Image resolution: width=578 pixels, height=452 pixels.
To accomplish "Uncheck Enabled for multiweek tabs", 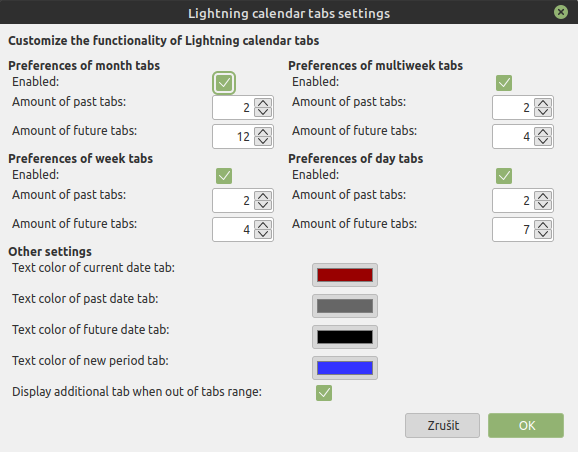I will 504,83.
